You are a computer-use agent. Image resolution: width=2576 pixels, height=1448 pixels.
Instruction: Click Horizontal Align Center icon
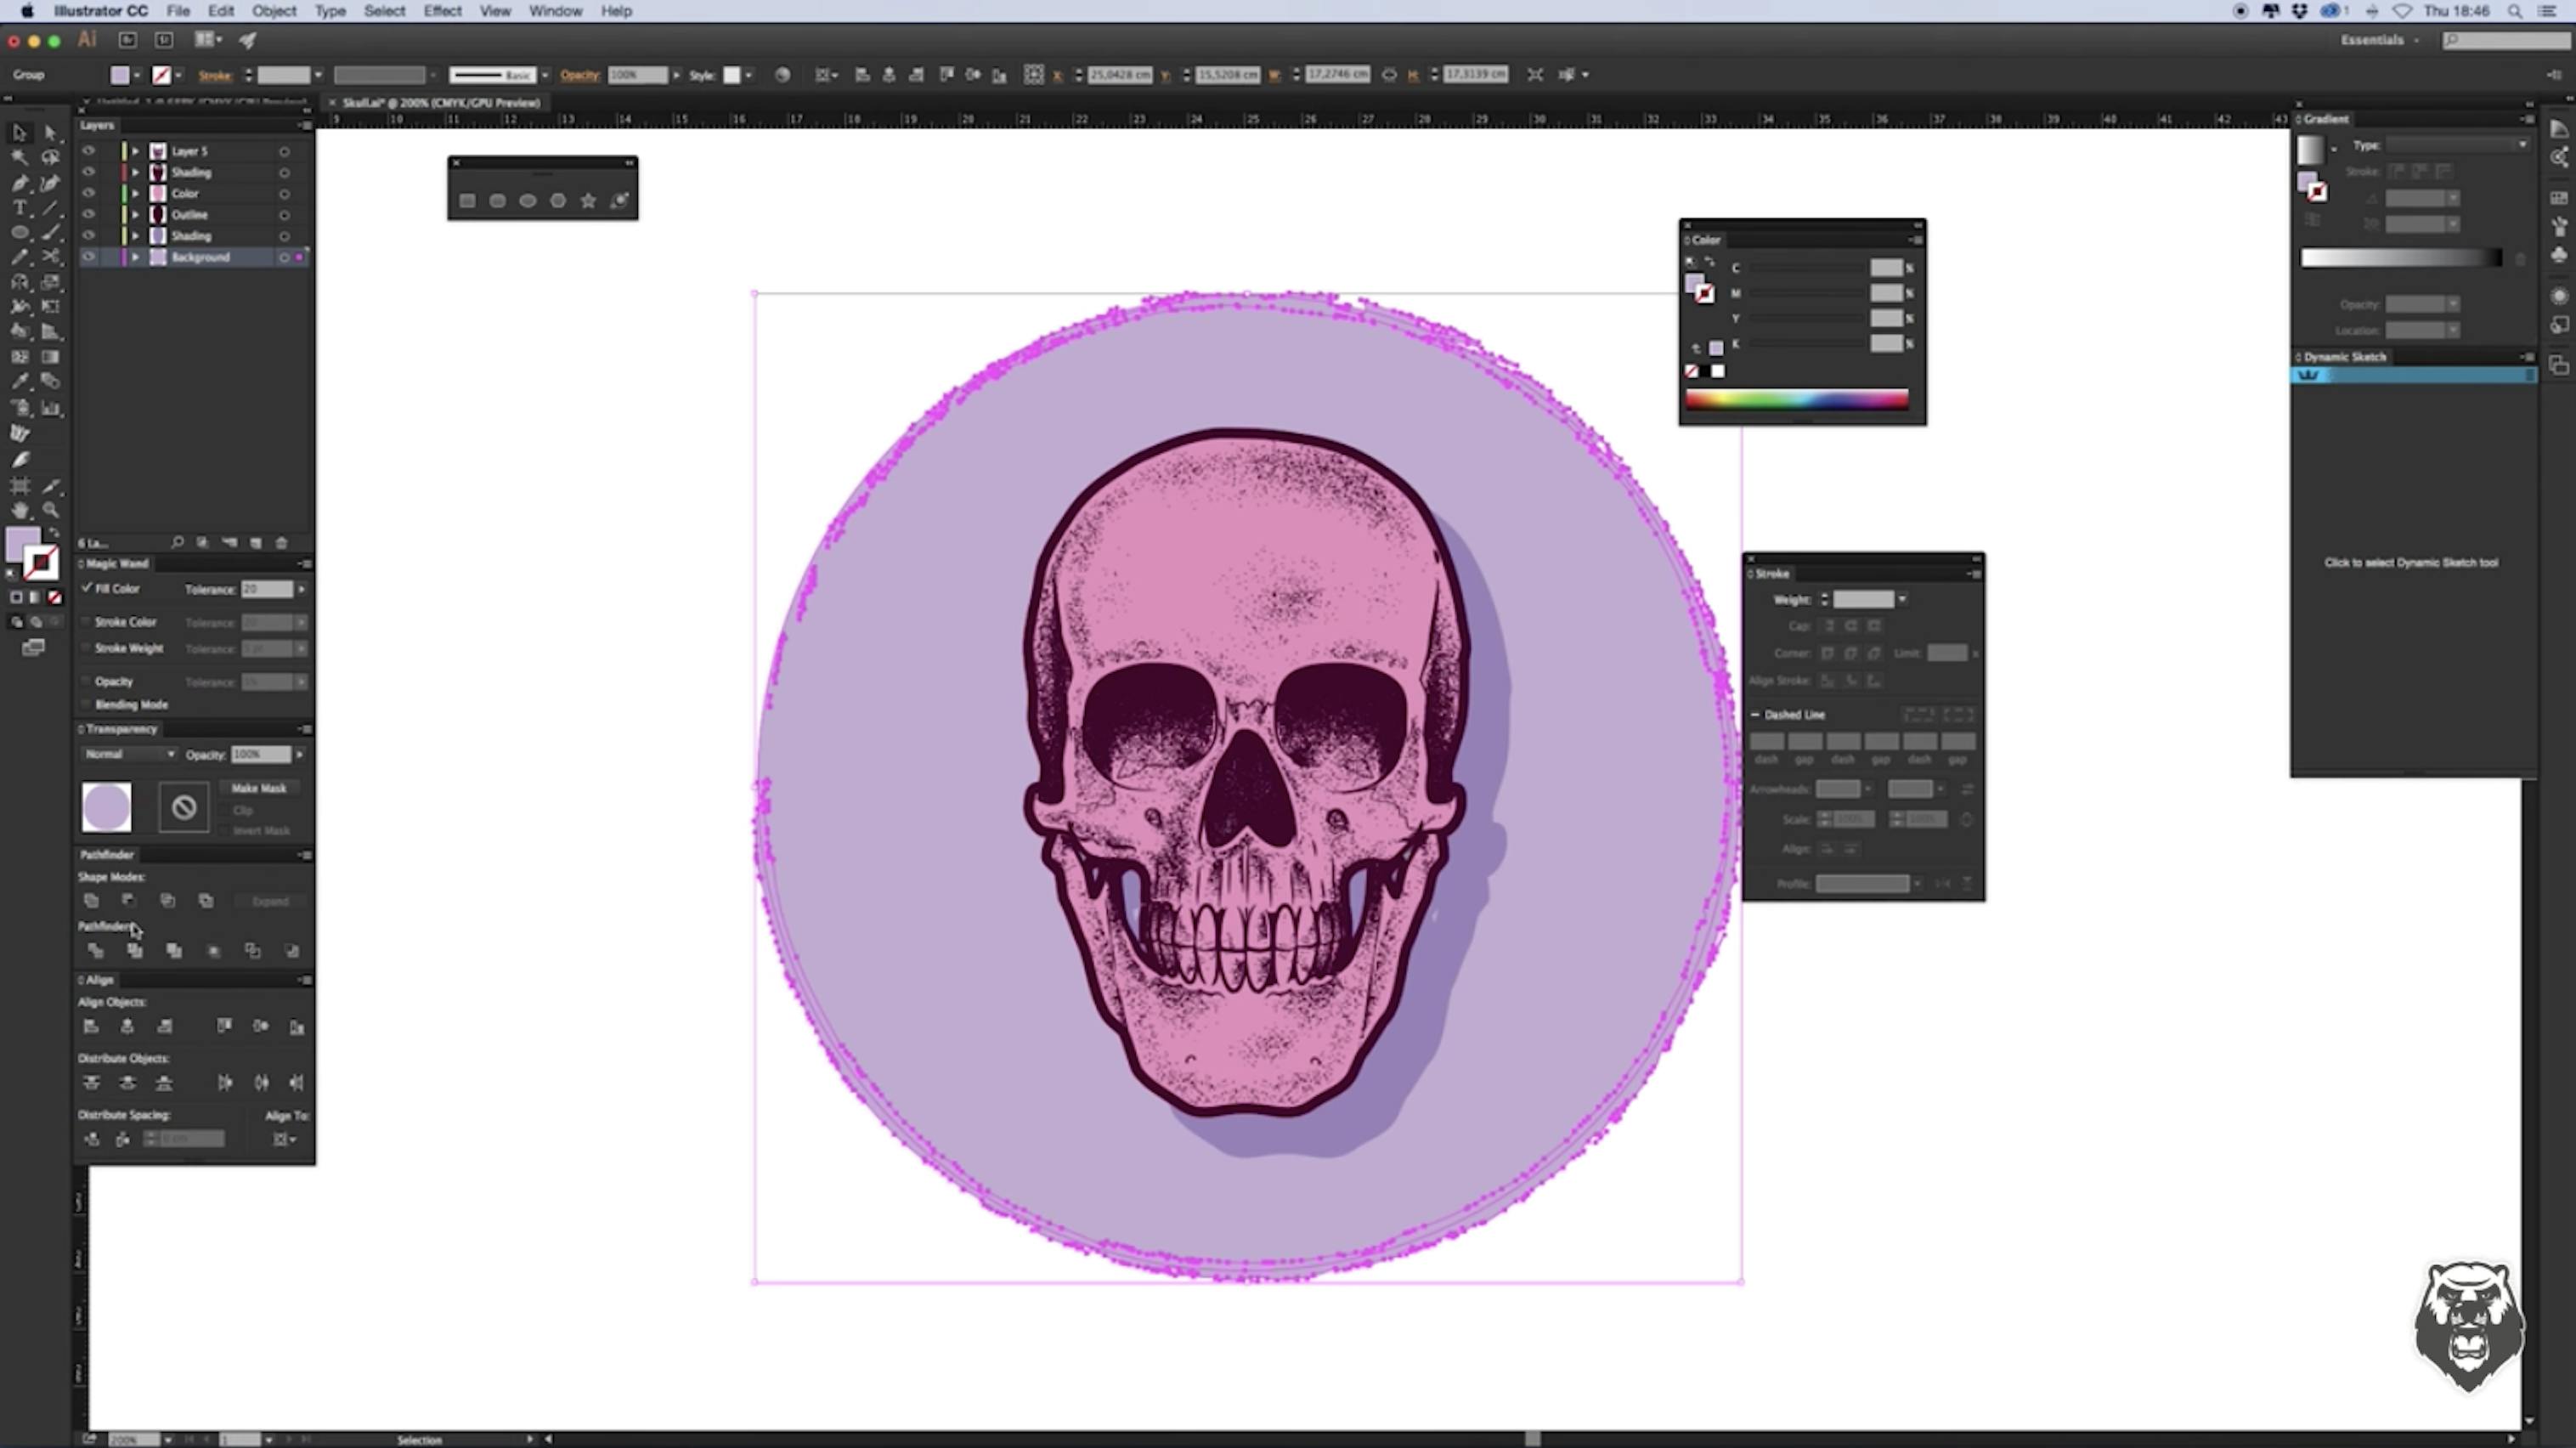pyautogui.click(x=127, y=1027)
